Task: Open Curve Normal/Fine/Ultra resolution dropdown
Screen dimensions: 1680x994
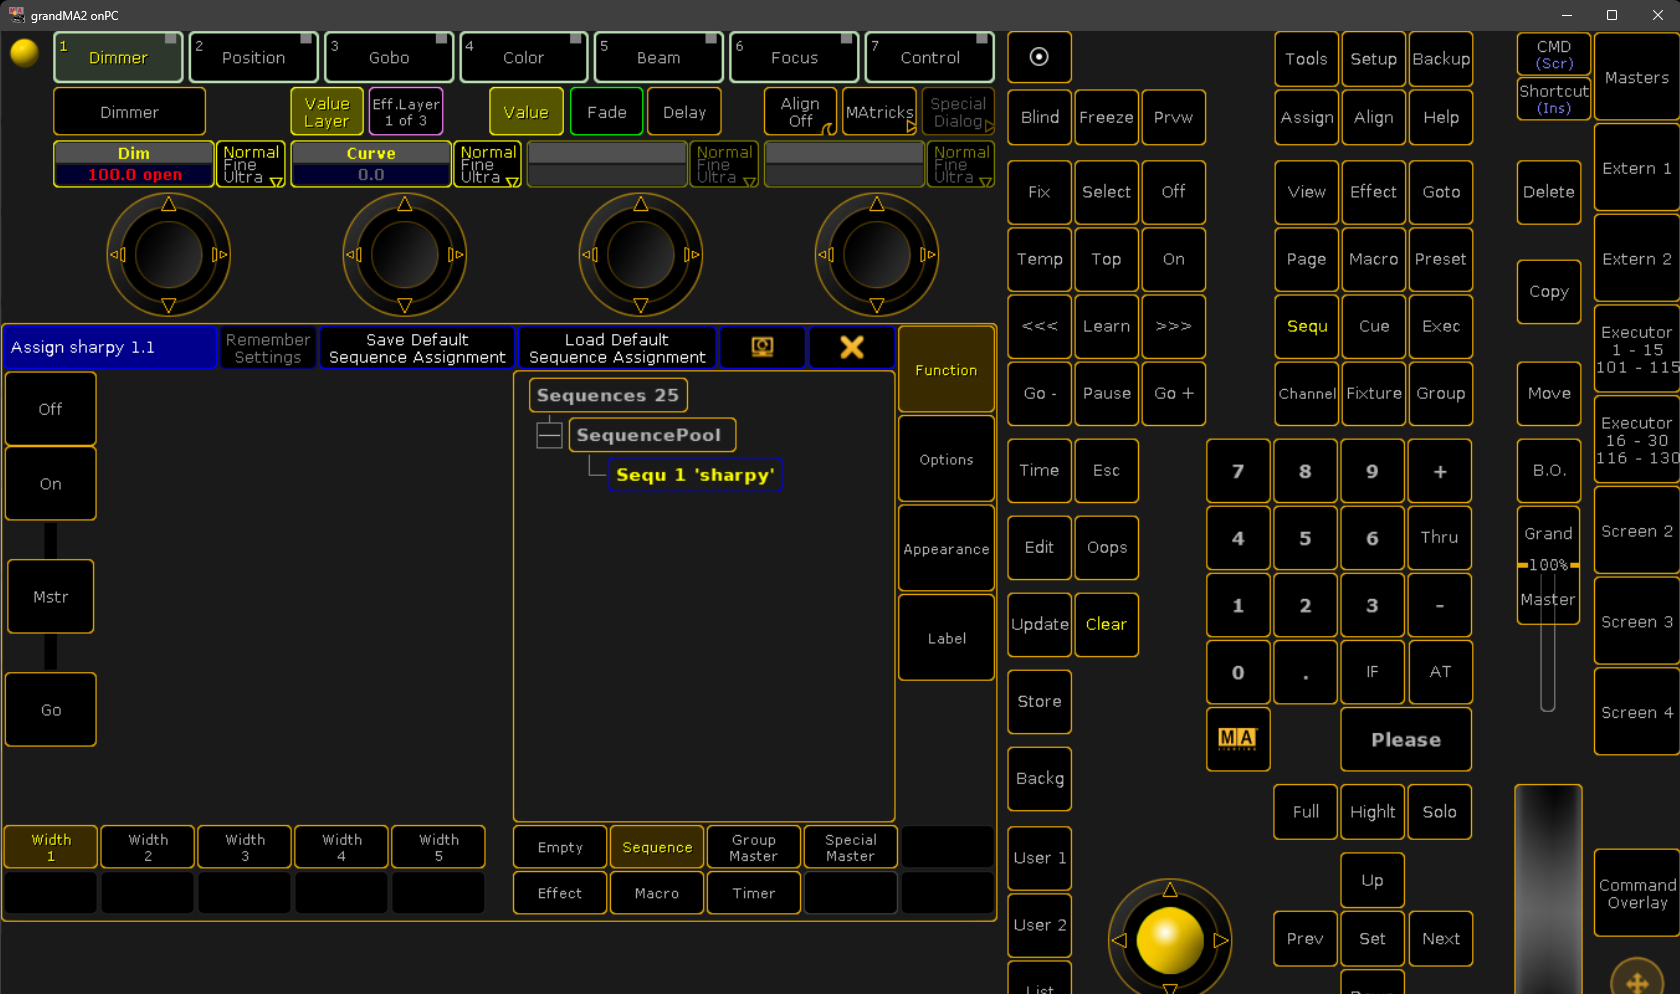Action: tap(488, 164)
